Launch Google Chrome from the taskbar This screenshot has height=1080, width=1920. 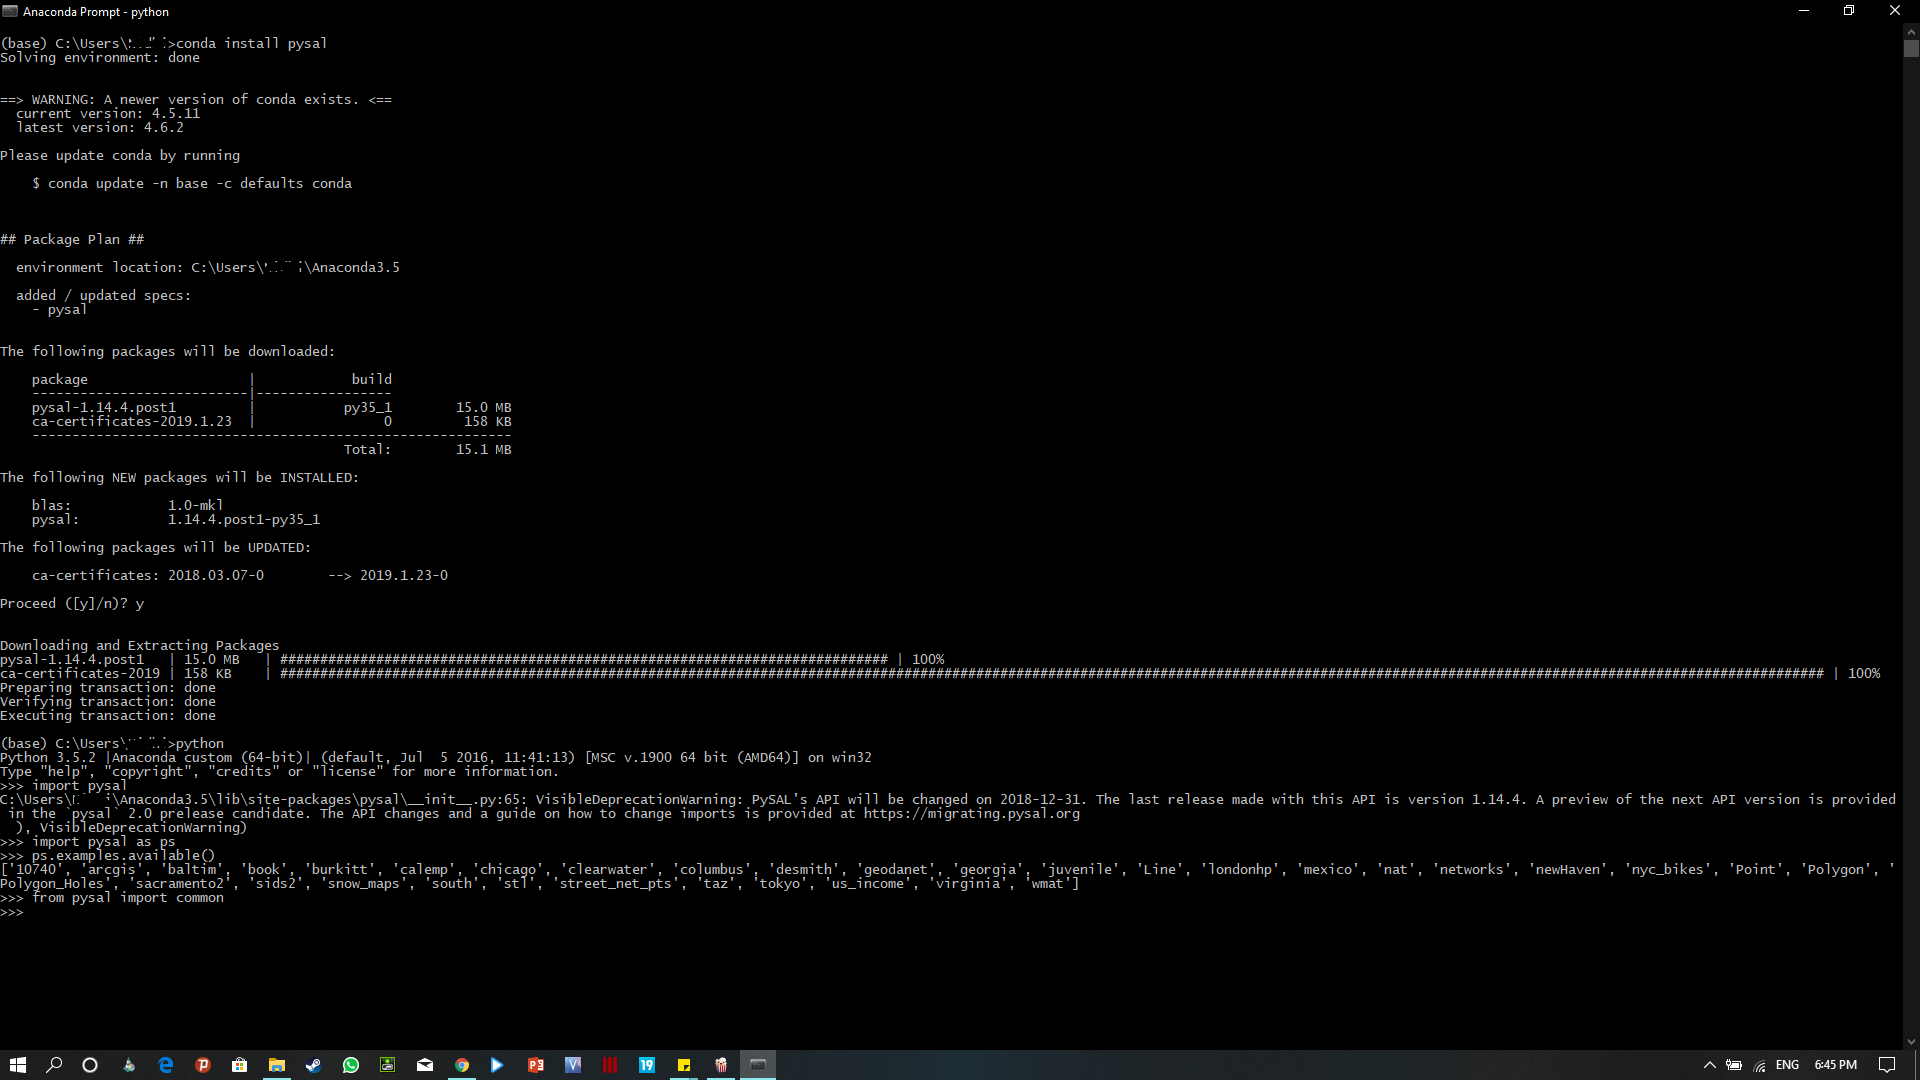(x=461, y=1065)
